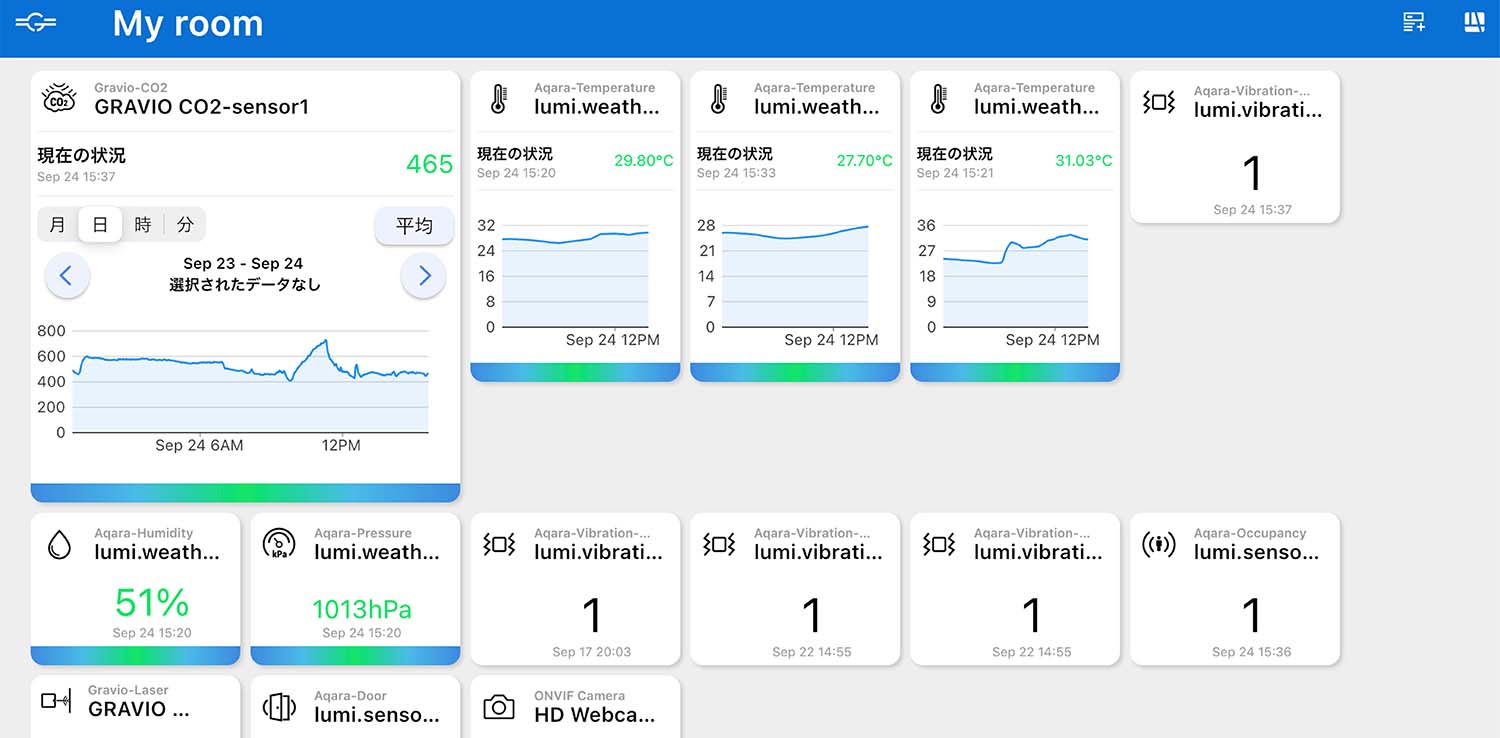1500x738 pixels.
Task: Click the pressure gauge kPa icon
Action: pos(279,543)
